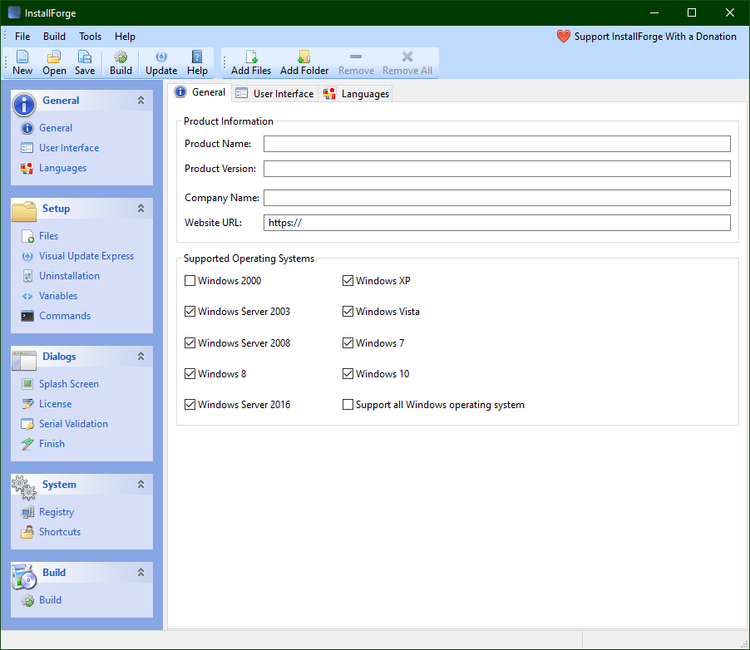750x650 pixels.
Task: Open the Tools menu
Action: (x=90, y=37)
